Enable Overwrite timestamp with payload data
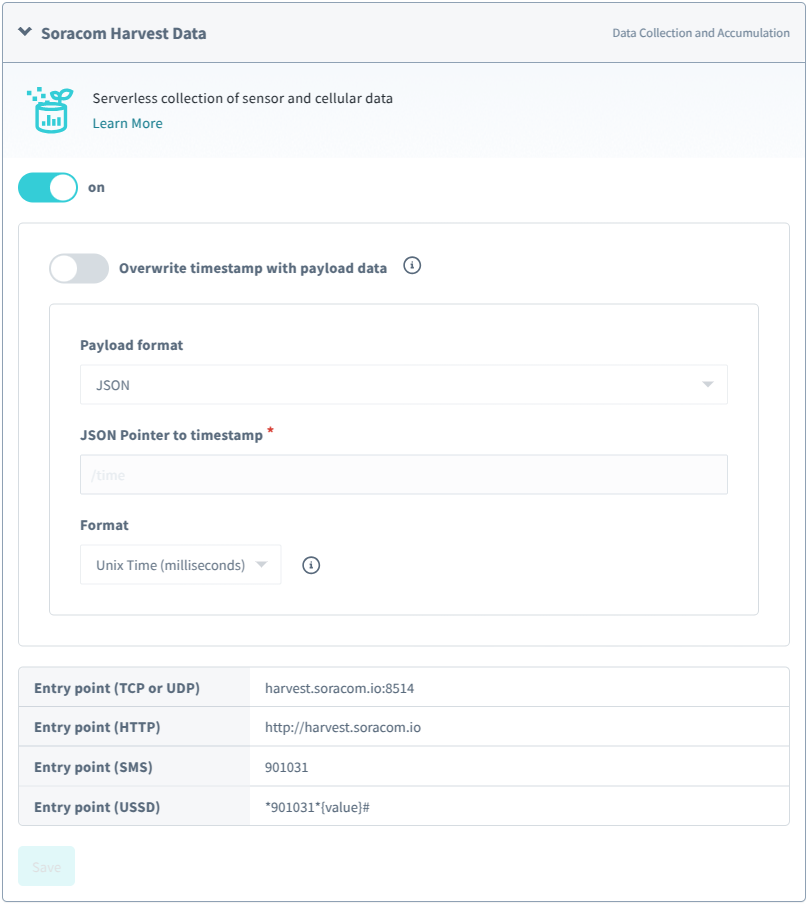Screen dimensions: 809x905 click(78, 268)
